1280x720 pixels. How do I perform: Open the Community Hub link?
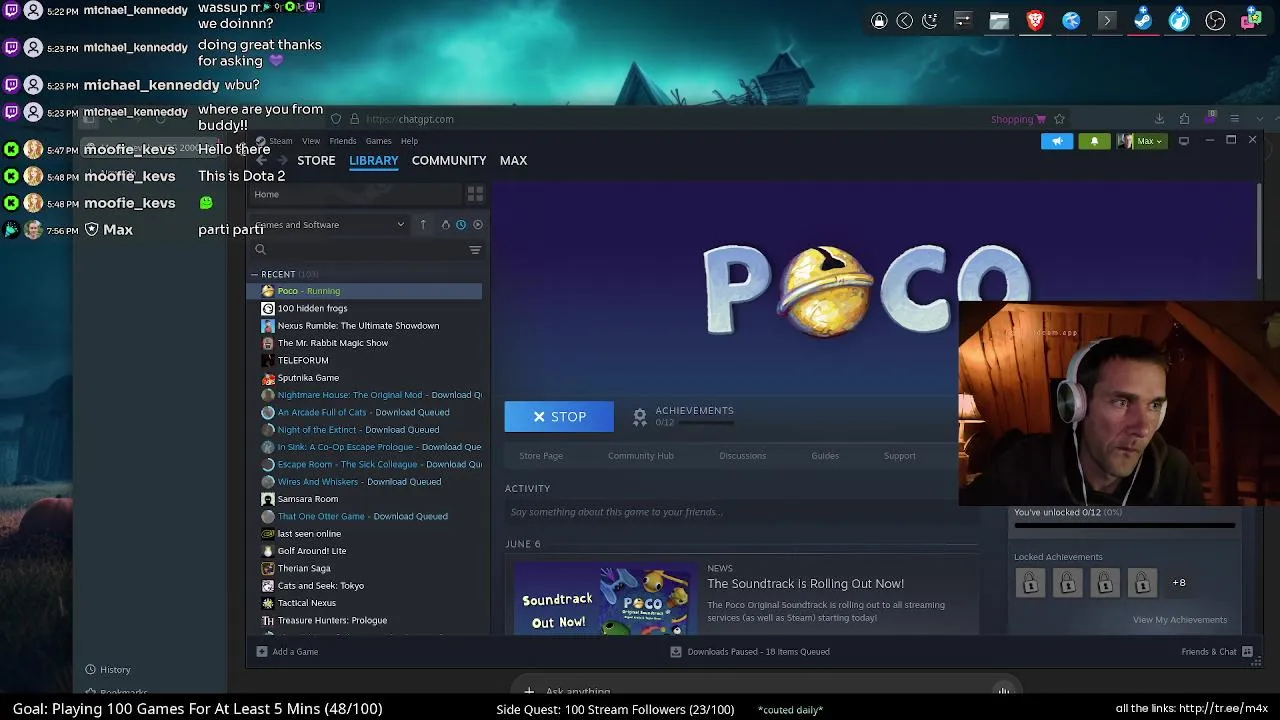641,456
